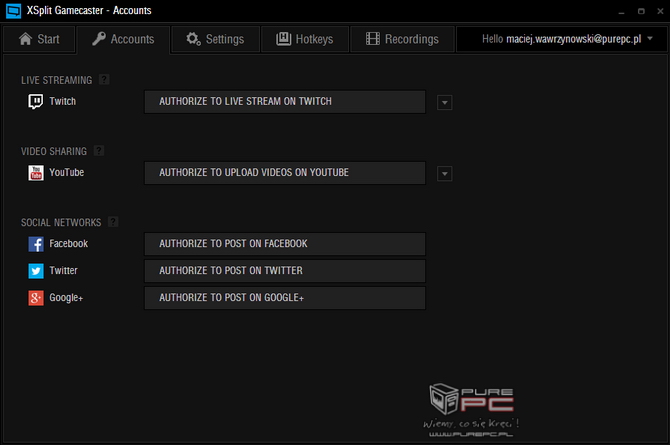Viewport: 670px width, 445px height.
Task: Authorize to live stream on Twitch
Action: point(285,102)
